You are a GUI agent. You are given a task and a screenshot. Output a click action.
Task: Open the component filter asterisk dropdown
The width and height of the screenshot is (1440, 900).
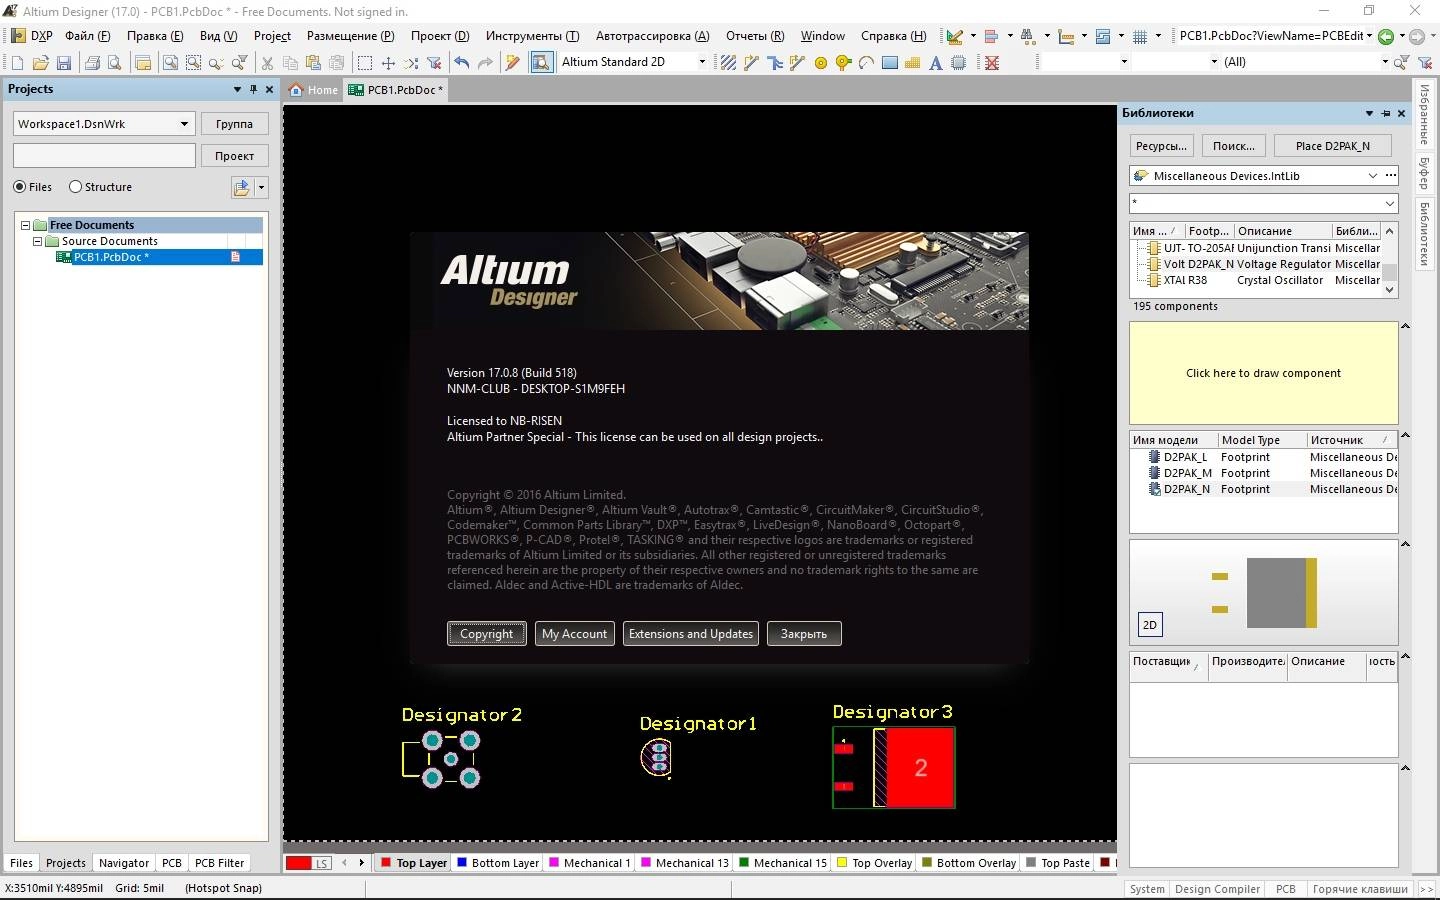pos(1389,204)
